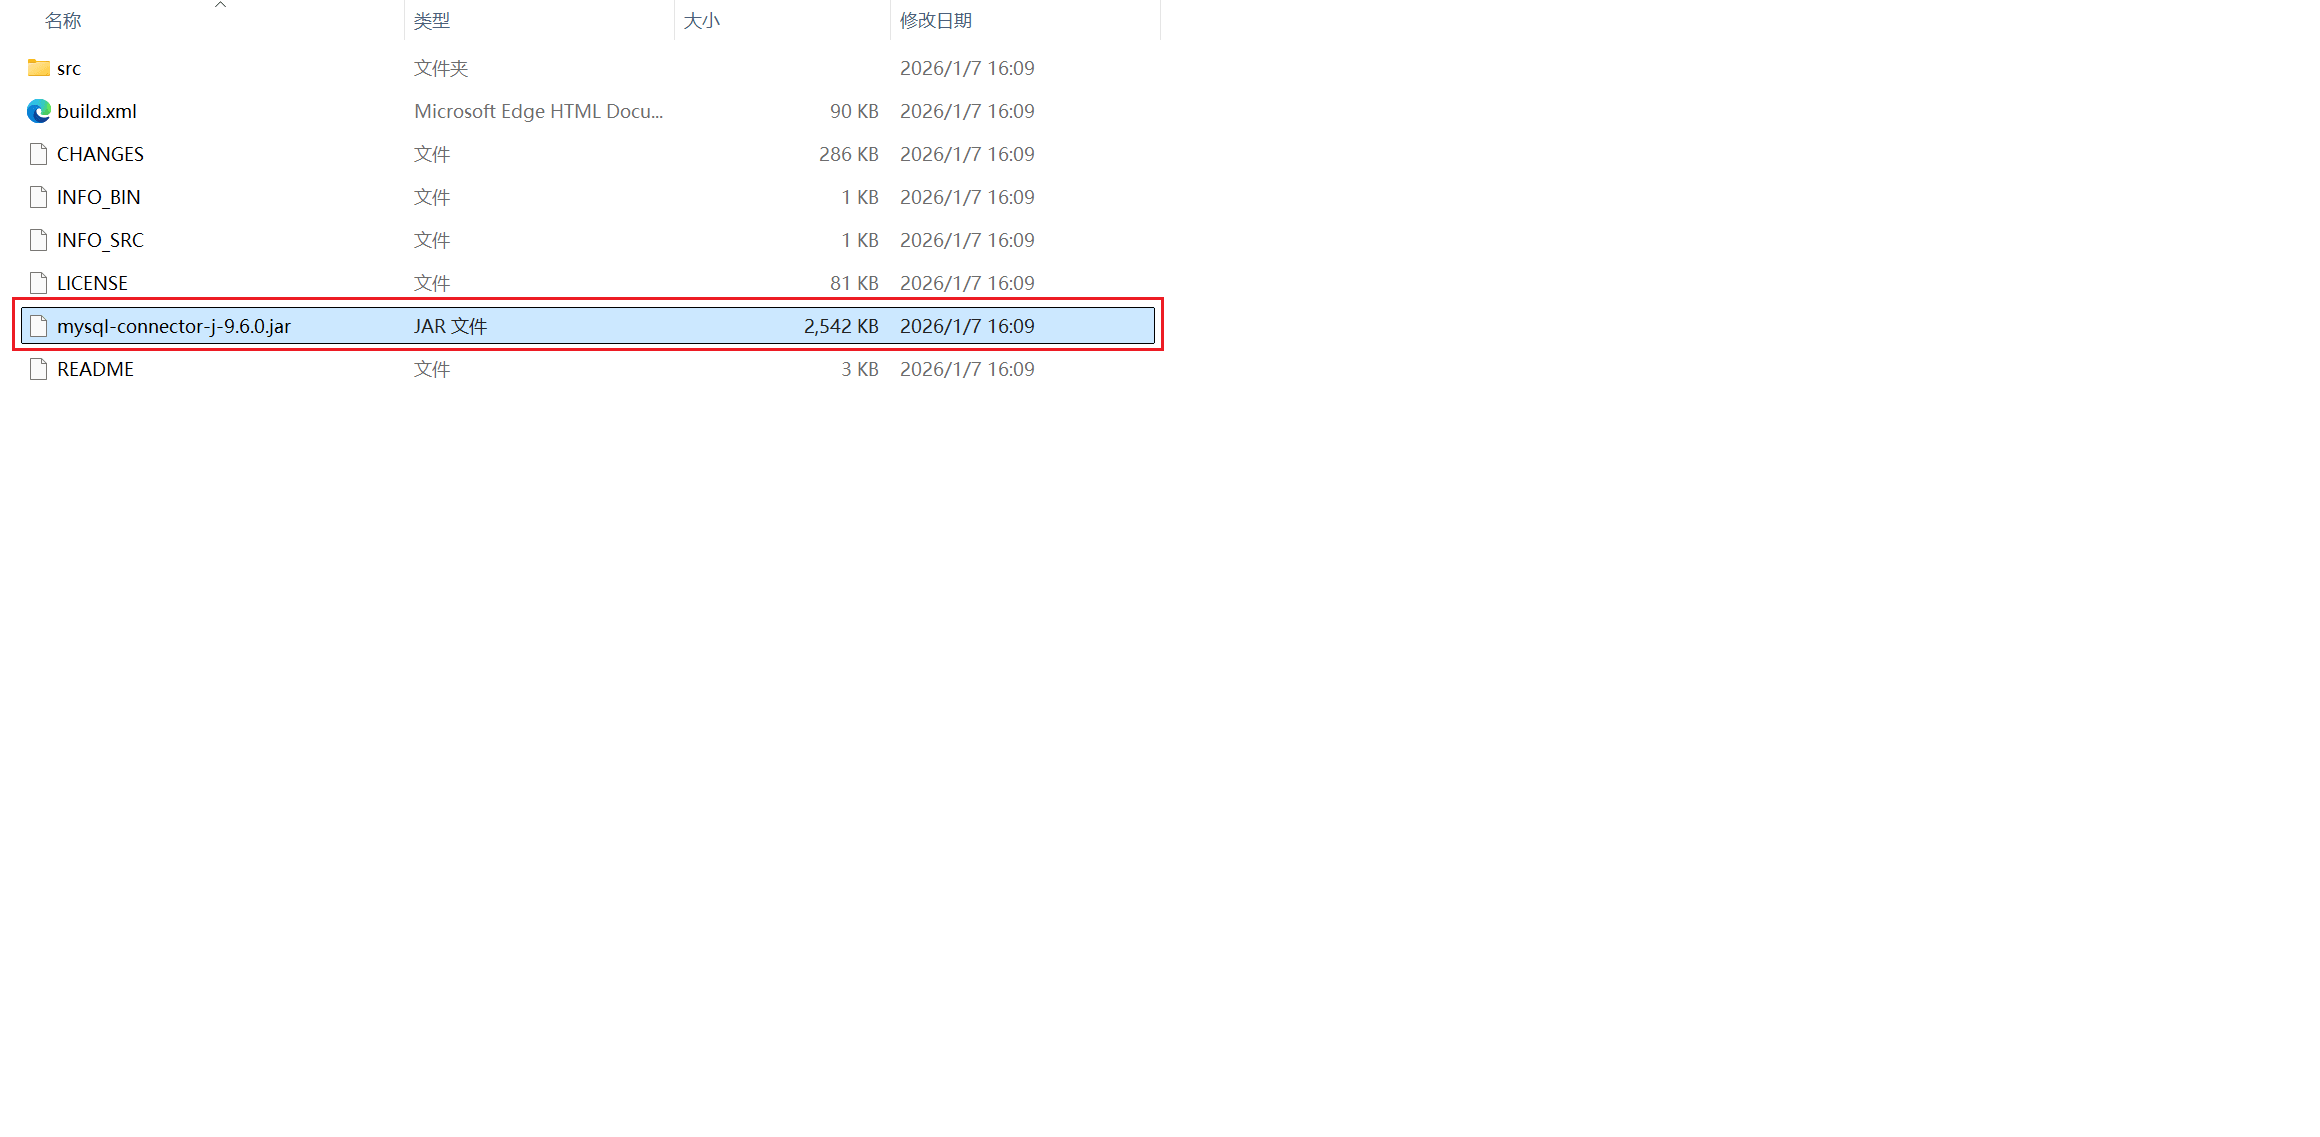Select the build.xml file name
The width and height of the screenshot is (2320, 1137).
point(97,111)
